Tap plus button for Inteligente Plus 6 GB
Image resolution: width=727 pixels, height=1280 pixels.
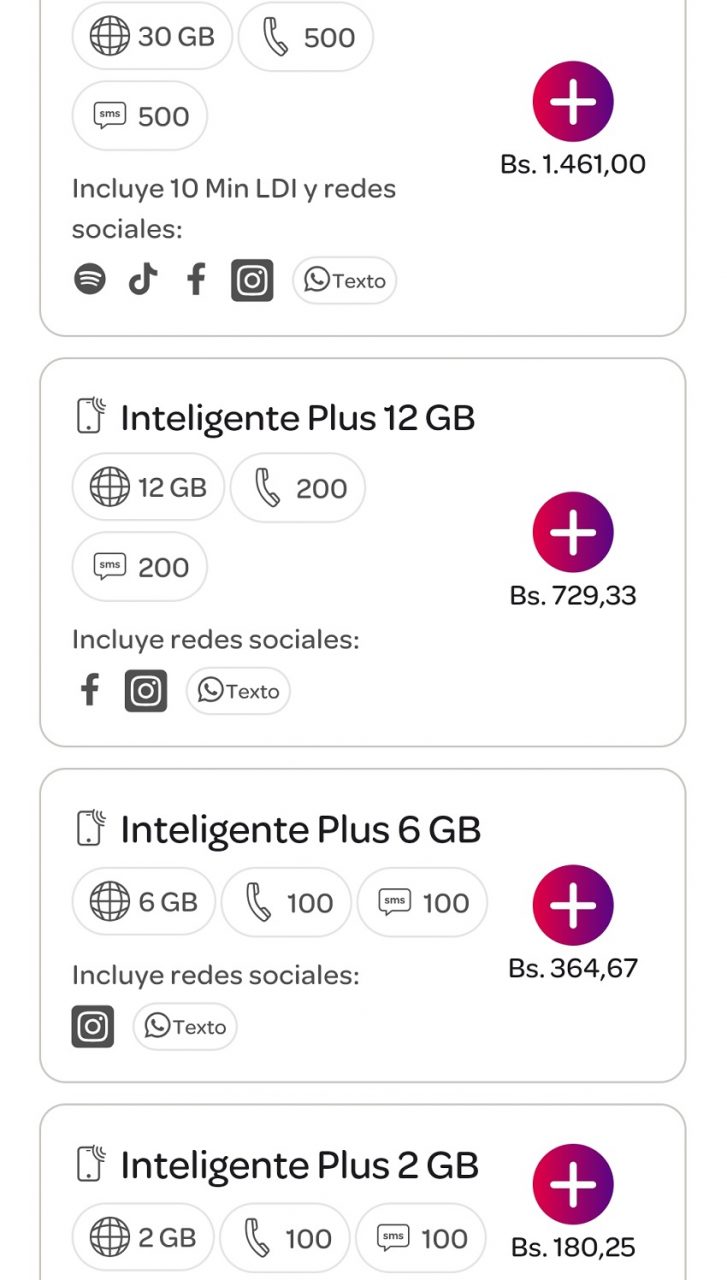point(573,905)
